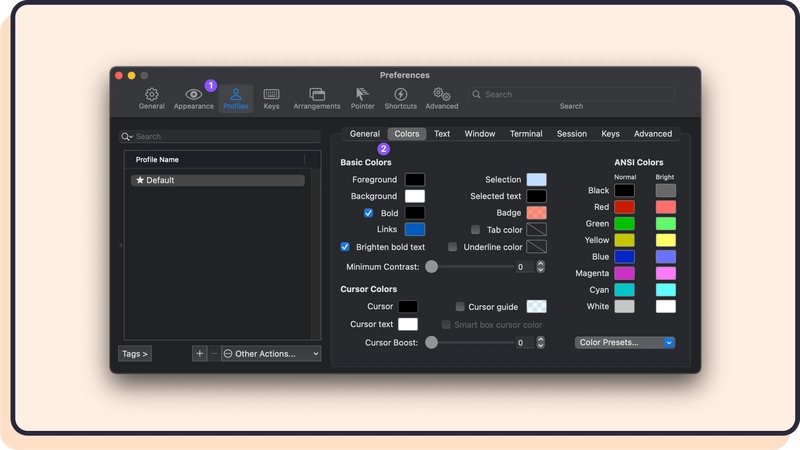Select the Default profile row
This screenshot has width=800, height=450.
pyautogui.click(x=218, y=180)
